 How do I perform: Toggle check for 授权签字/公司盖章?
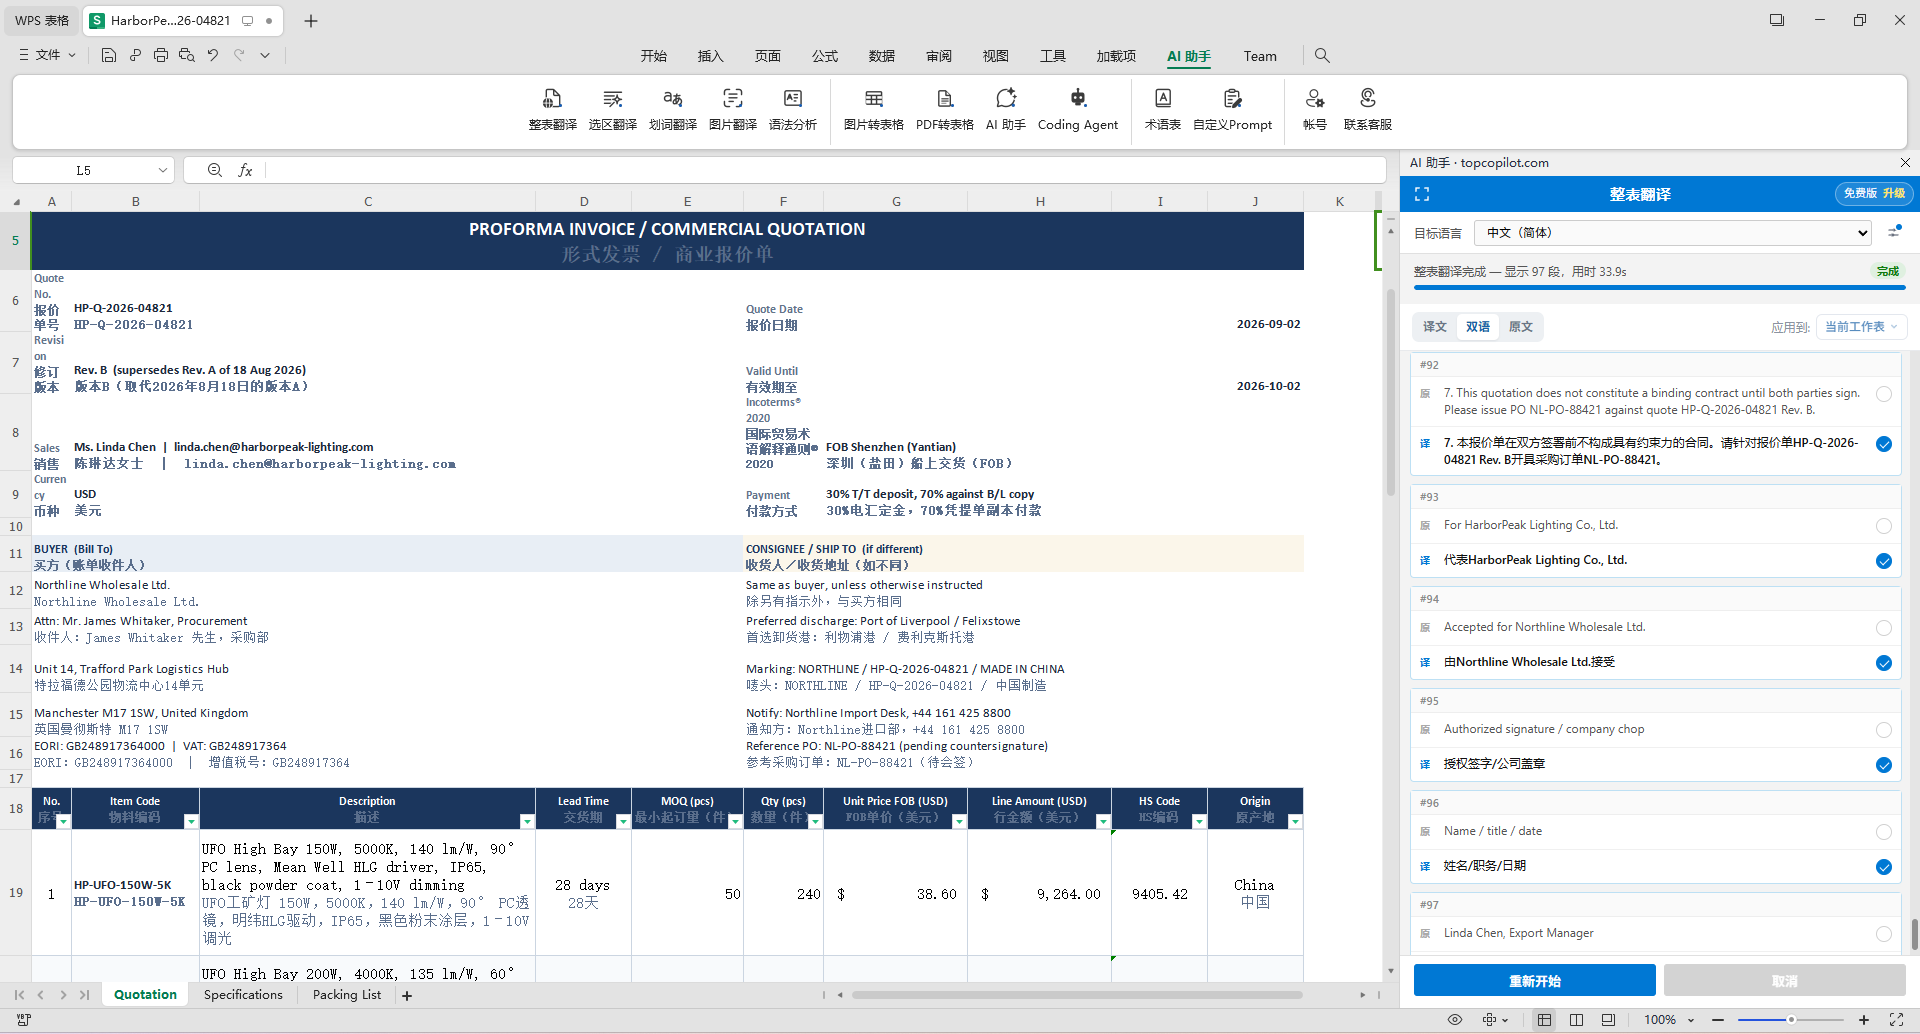1884,765
